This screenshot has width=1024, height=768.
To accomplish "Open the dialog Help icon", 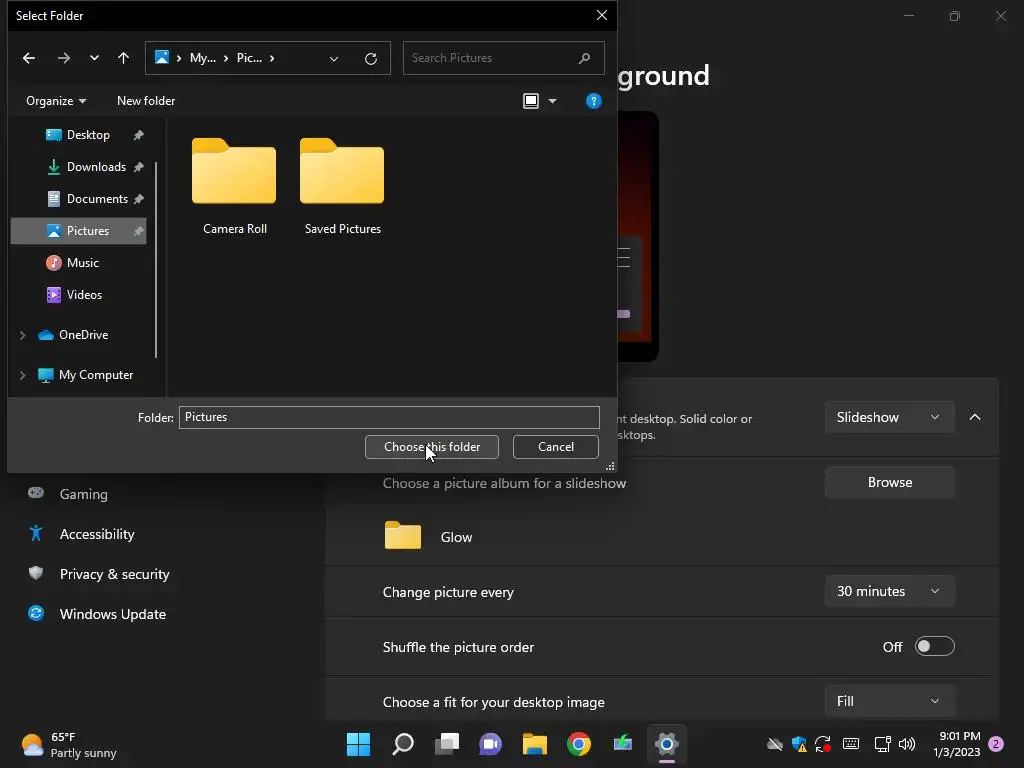I will click(x=593, y=101).
